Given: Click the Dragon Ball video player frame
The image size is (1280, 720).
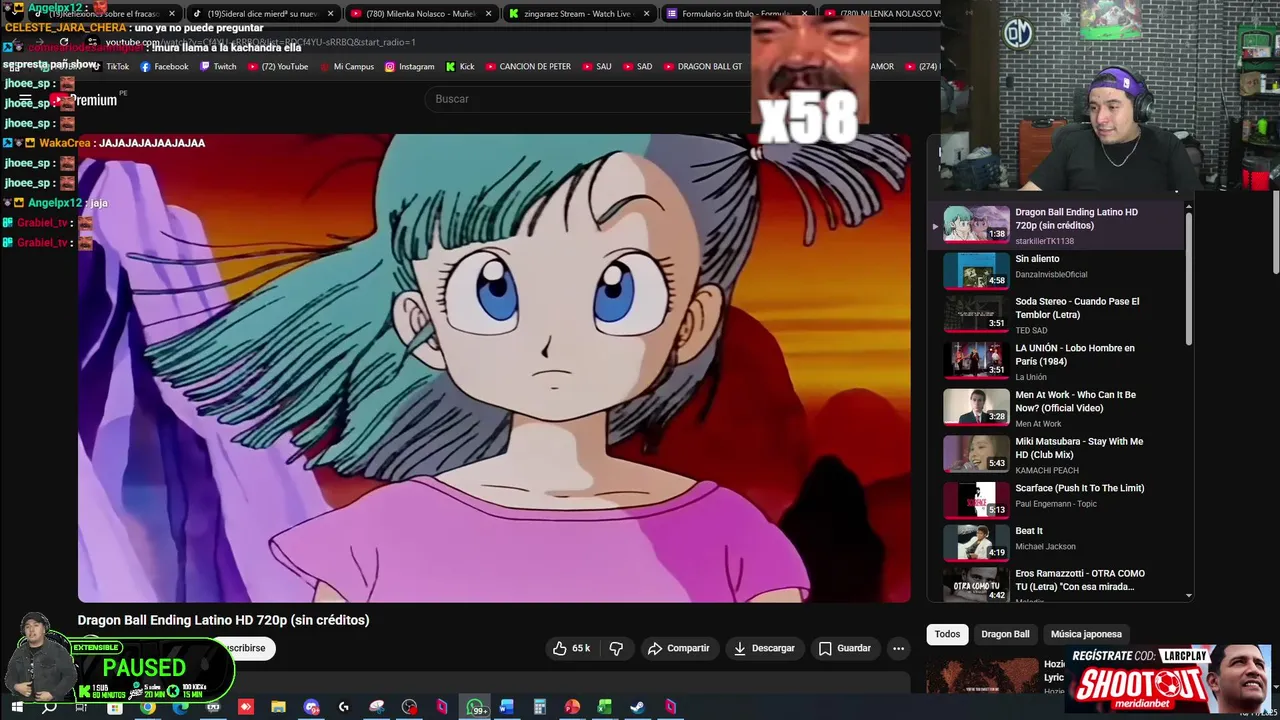Looking at the screenshot, I should 494,368.
